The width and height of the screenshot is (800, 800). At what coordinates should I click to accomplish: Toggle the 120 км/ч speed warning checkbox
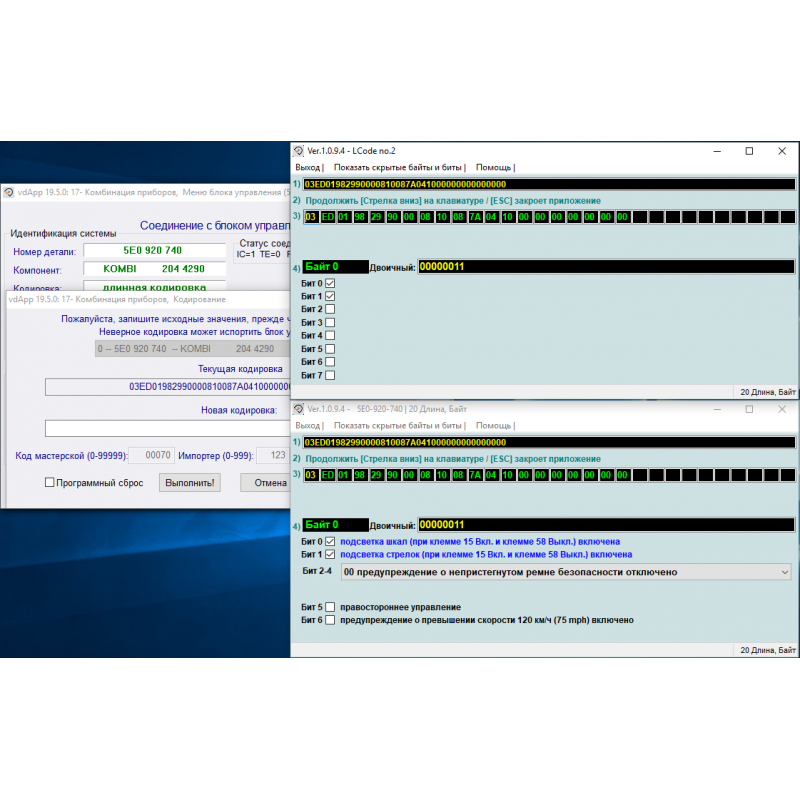330,620
